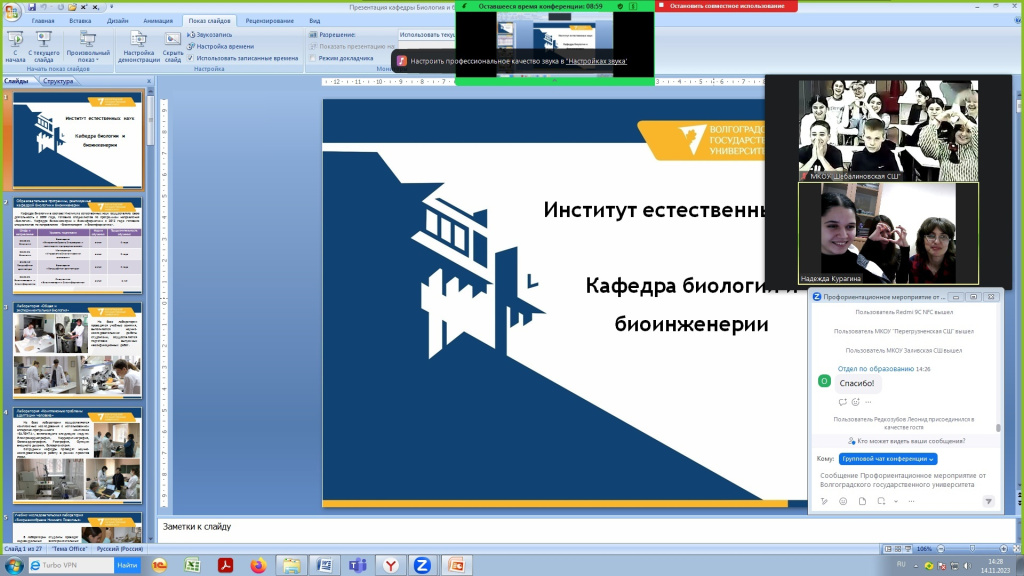The width and height of the screenshot is (1024, 576).
Task: Close the slides thumbnail pane
Action: 149,82
